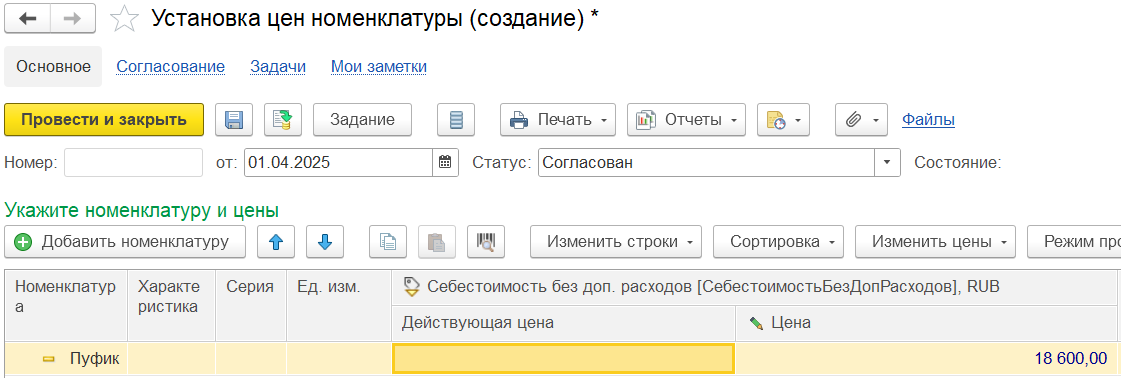Screen dimensions: 1121x378
Task: Search nomenclature by barcode icon
Action: [x=486, y=242]
